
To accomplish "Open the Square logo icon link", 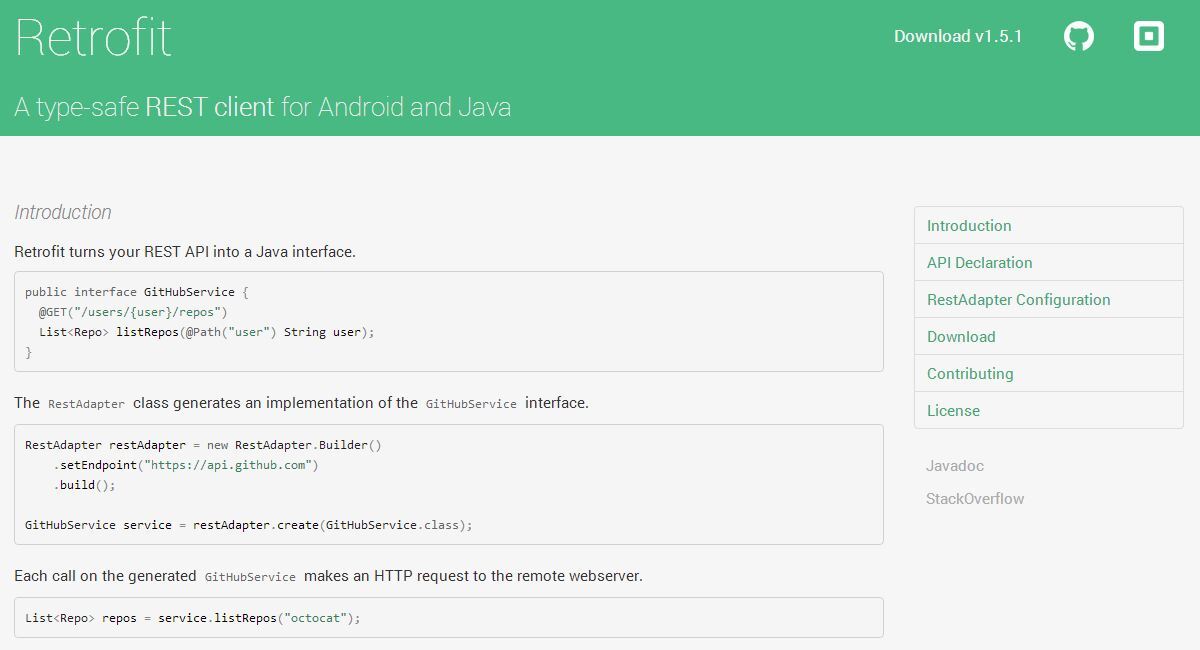I will pyautogui.click(x=1149, y=36).
